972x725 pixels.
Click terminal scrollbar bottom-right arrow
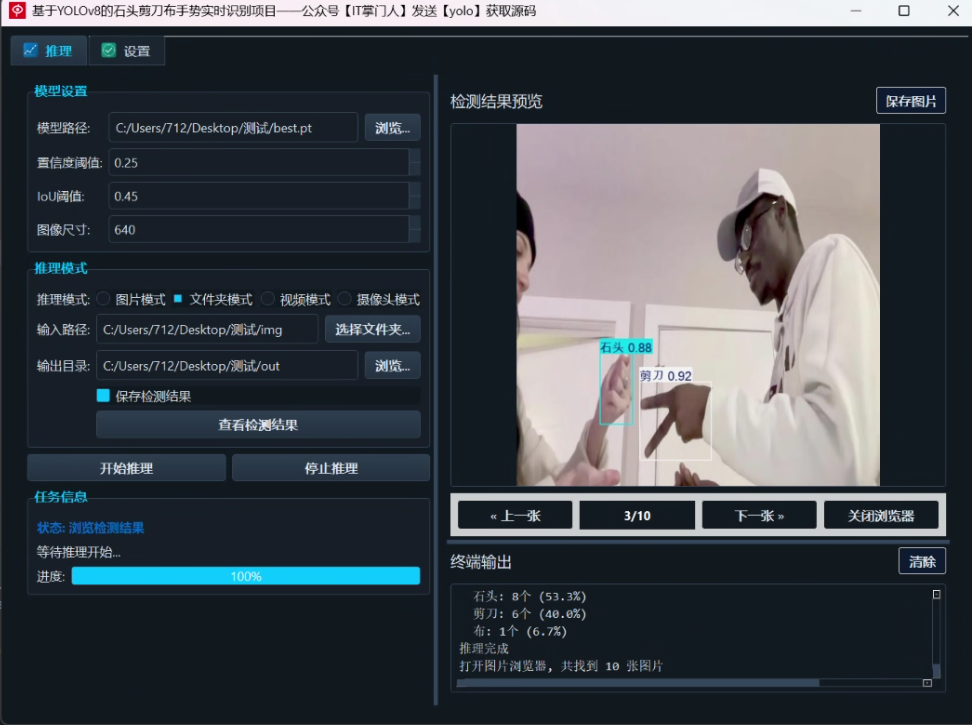[x=927, y=683]
